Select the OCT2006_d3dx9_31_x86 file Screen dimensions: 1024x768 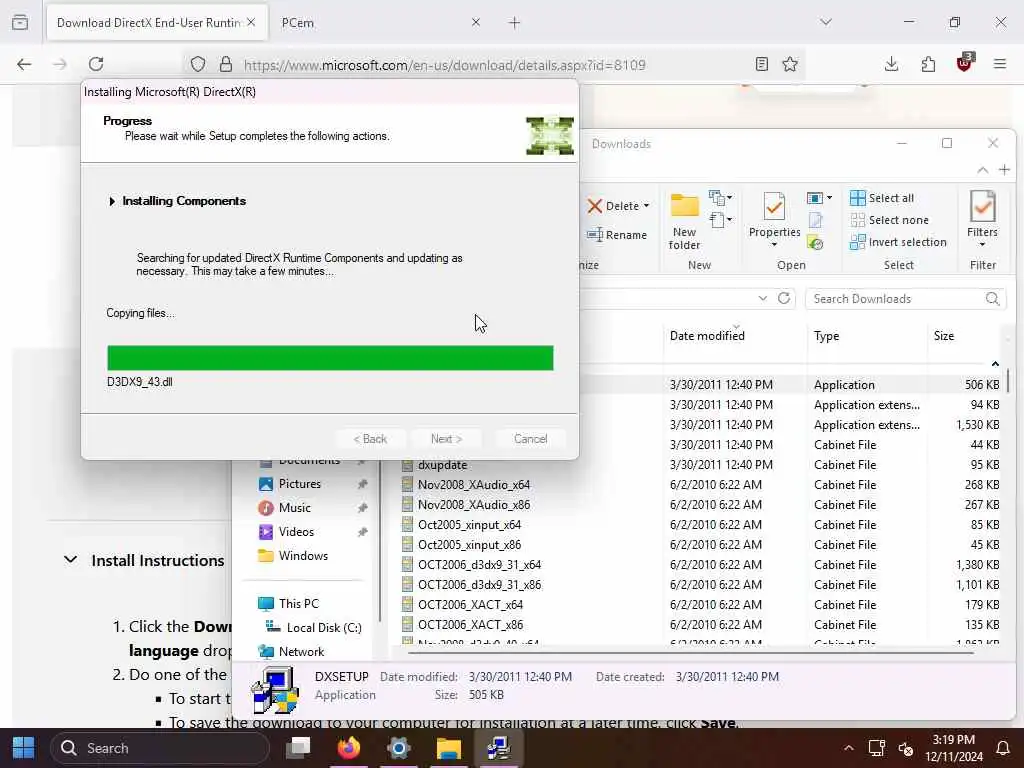[x=479, y=584]
